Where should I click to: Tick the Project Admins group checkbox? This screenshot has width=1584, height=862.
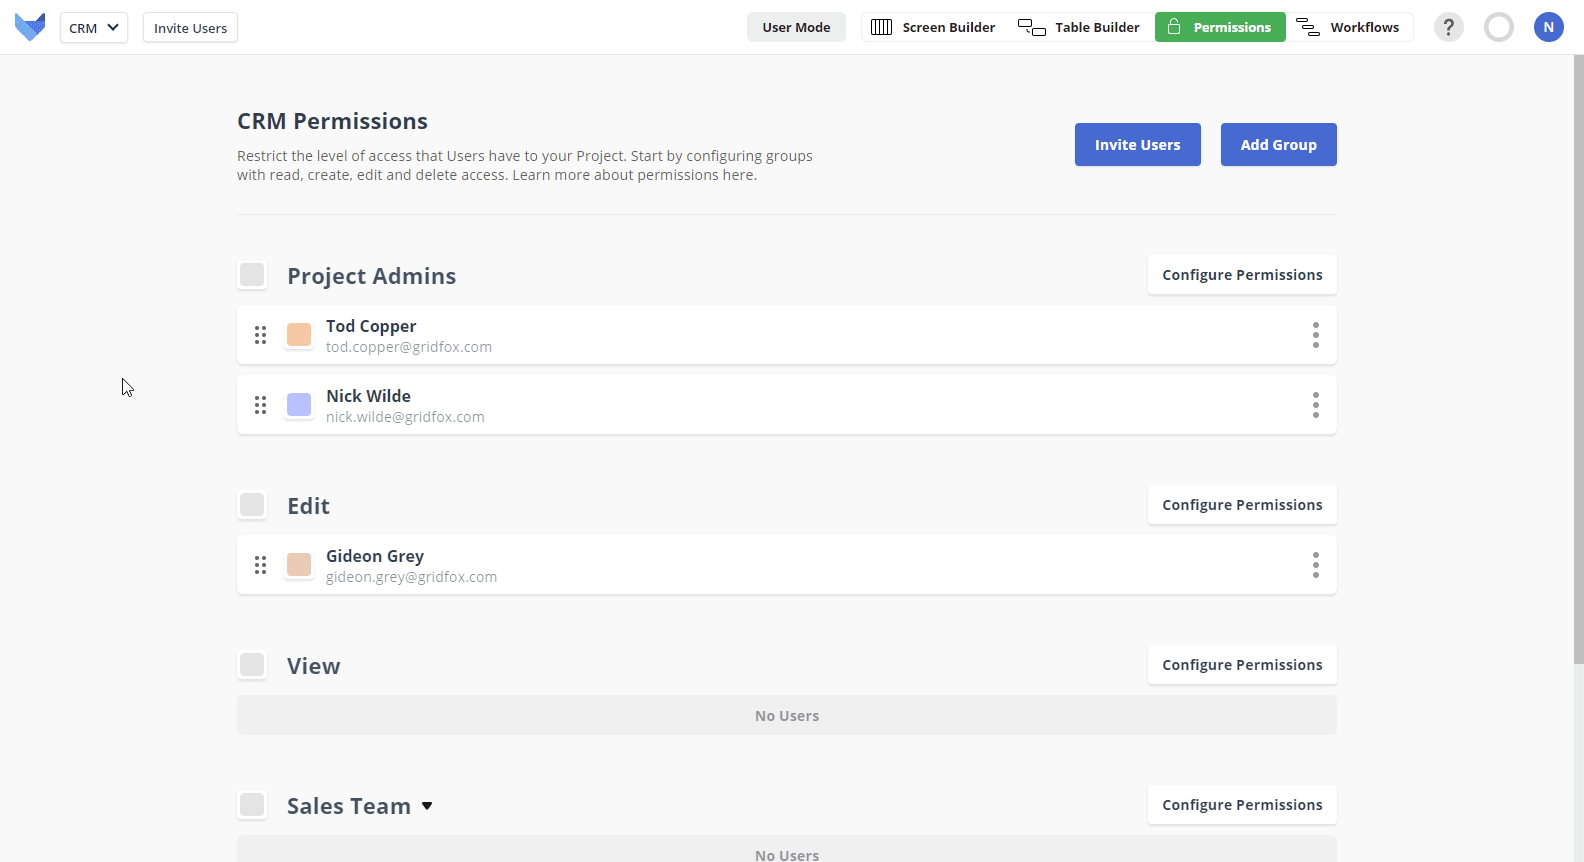[x=252, y=275]
